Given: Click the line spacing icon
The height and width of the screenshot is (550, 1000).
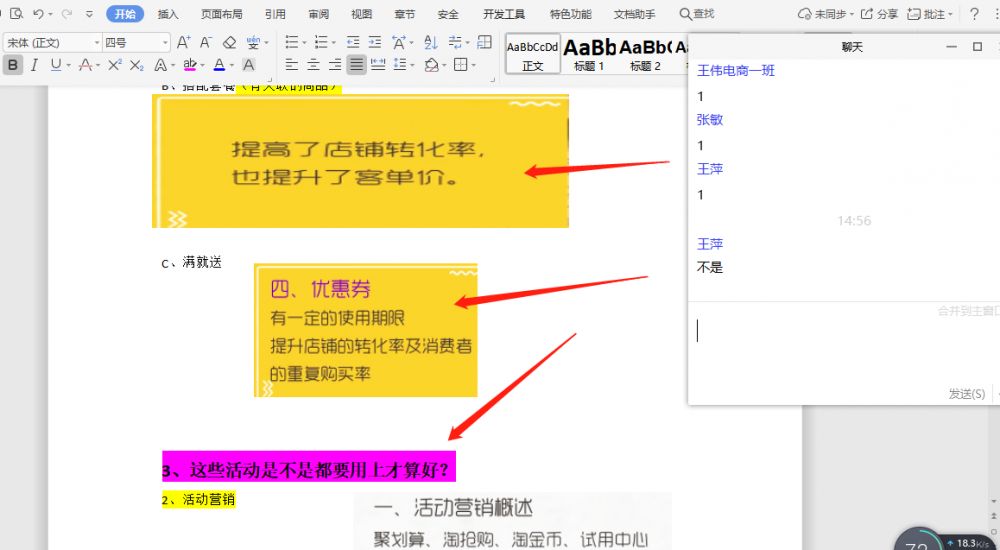Looking at the screenshot, I should (400, 64).
